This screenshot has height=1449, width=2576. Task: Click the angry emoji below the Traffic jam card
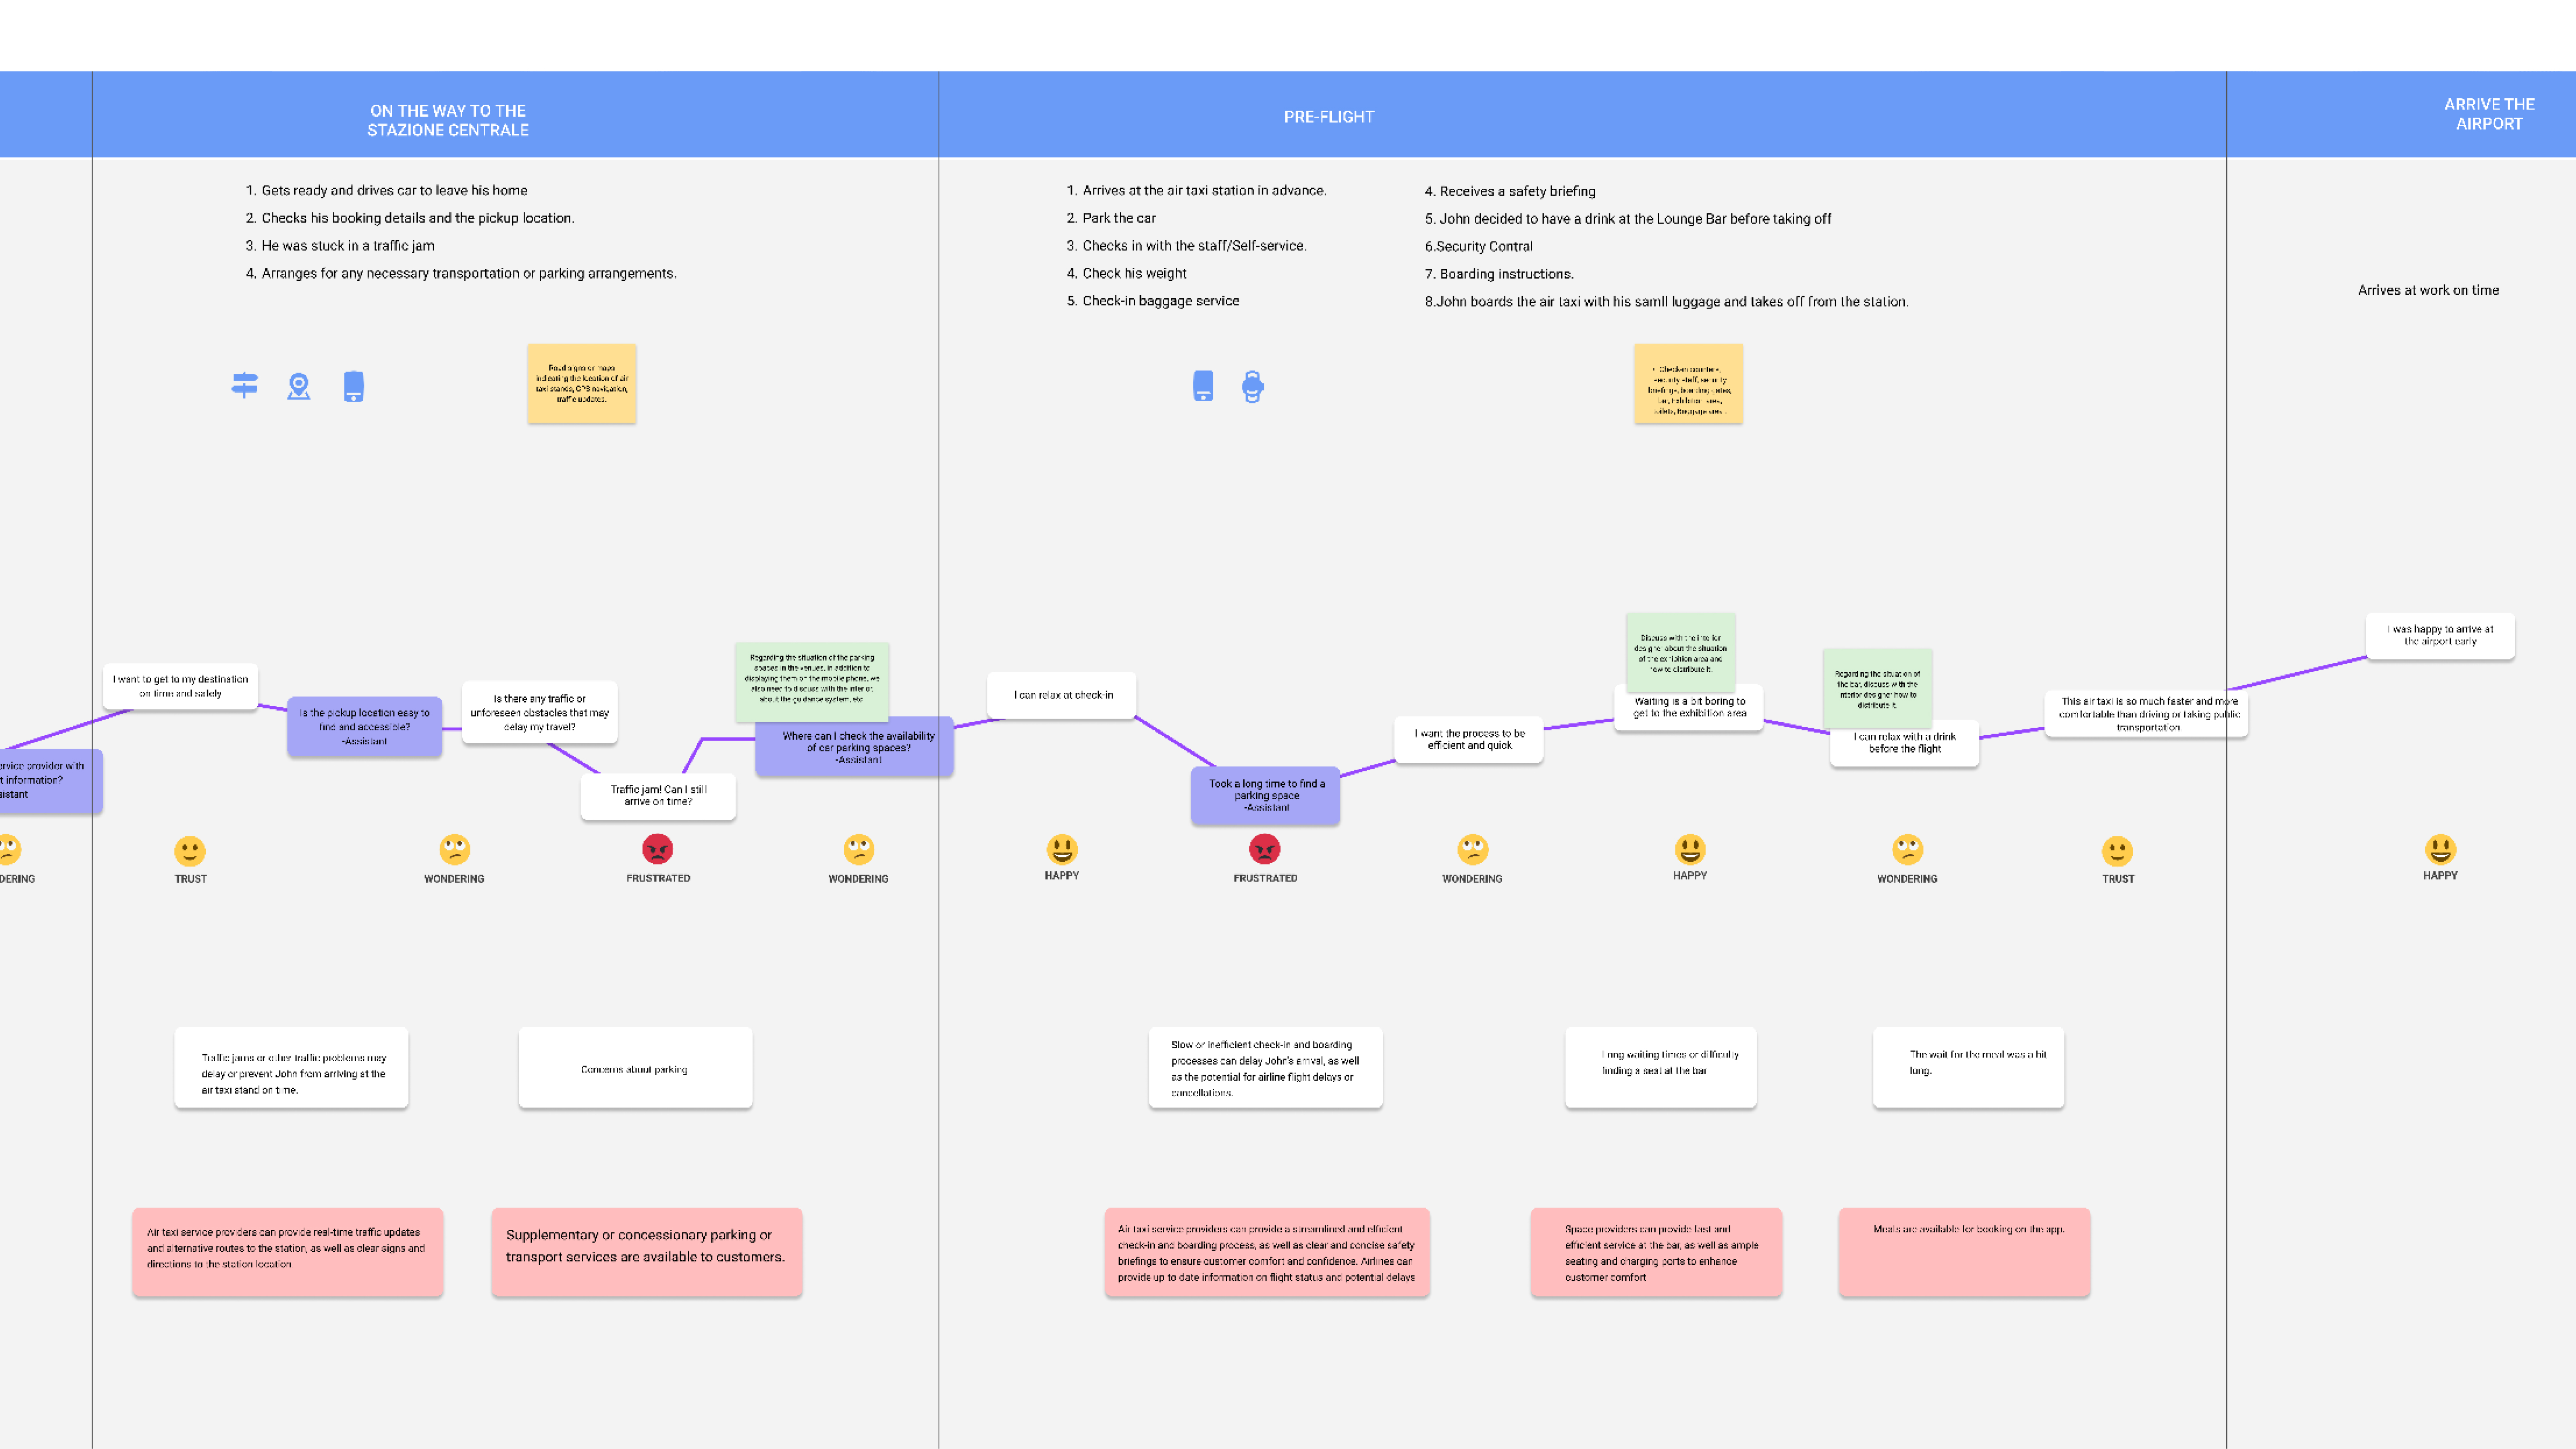pyautogui.click(x=657, y=849)
